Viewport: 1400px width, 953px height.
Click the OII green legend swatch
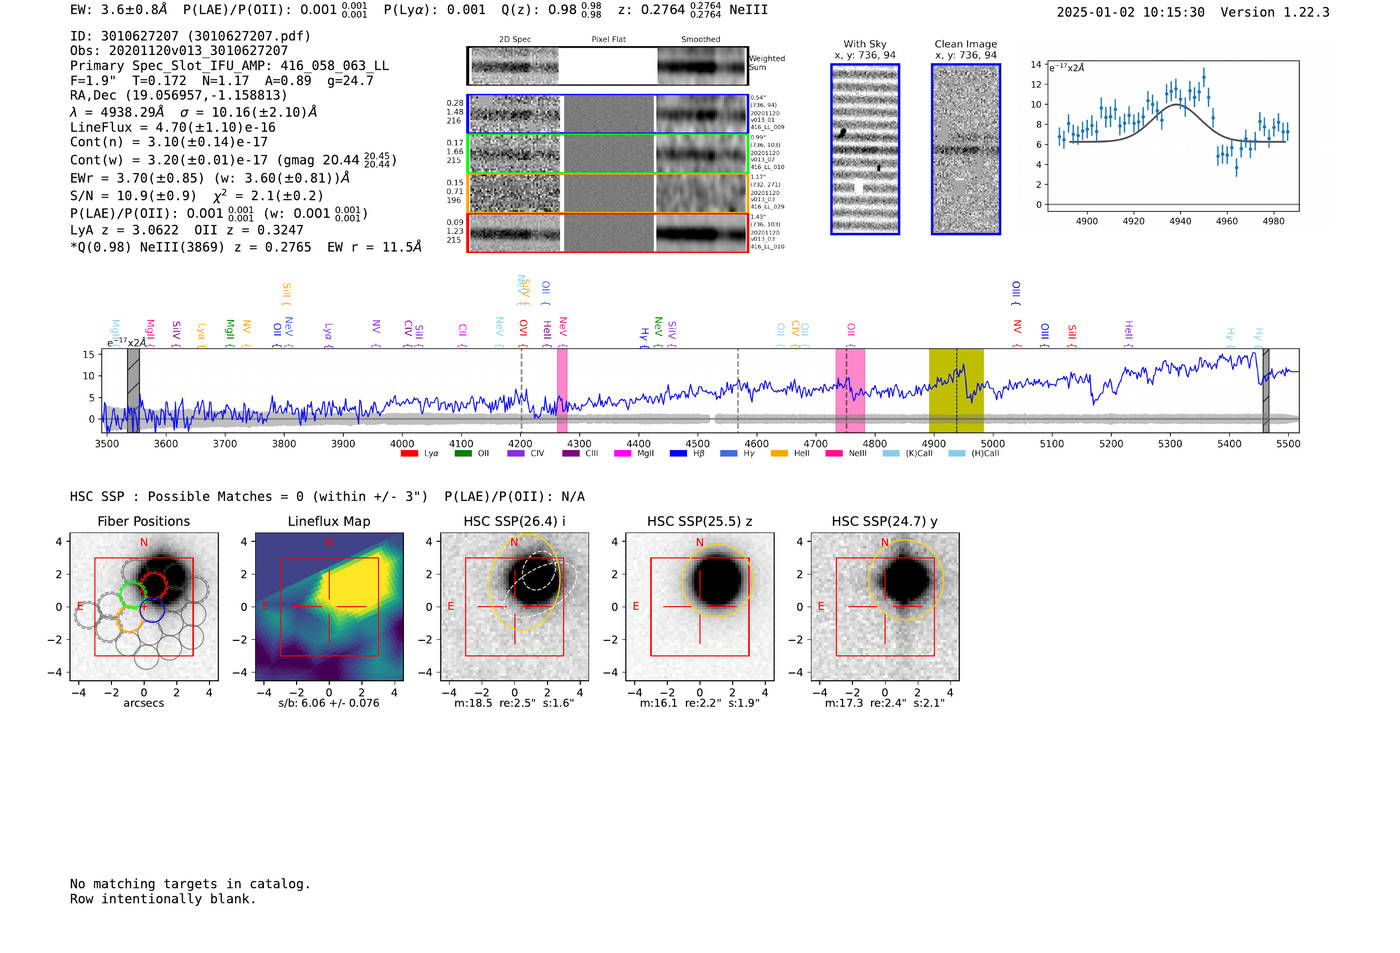coord(463,454)
